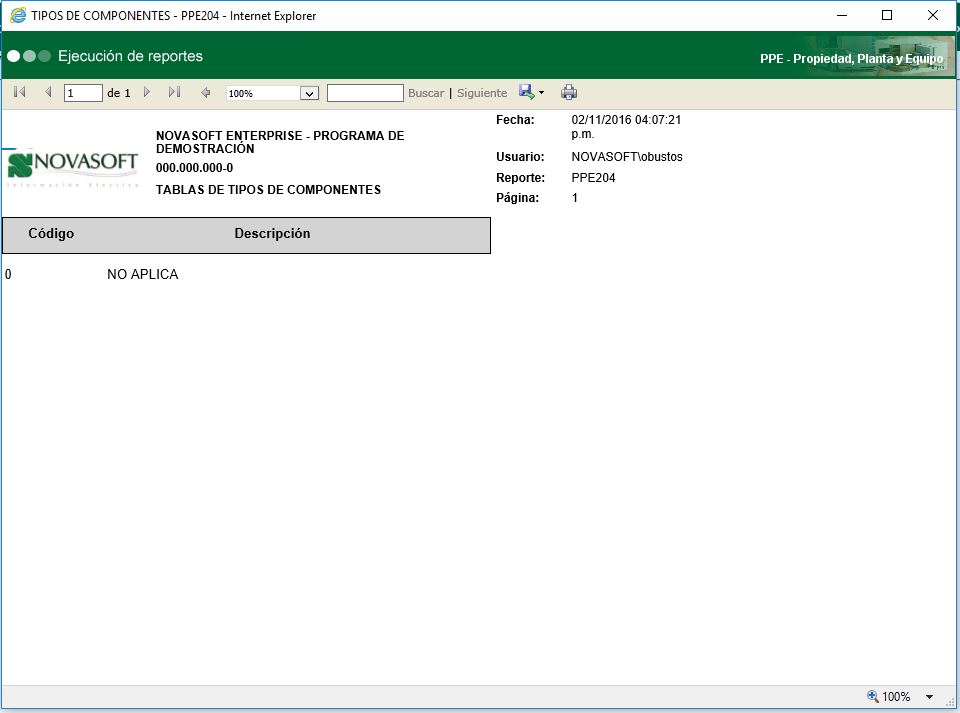This screenshot has height=713, width=960.
Task: Click the Código column header
Action: [51, 233]
